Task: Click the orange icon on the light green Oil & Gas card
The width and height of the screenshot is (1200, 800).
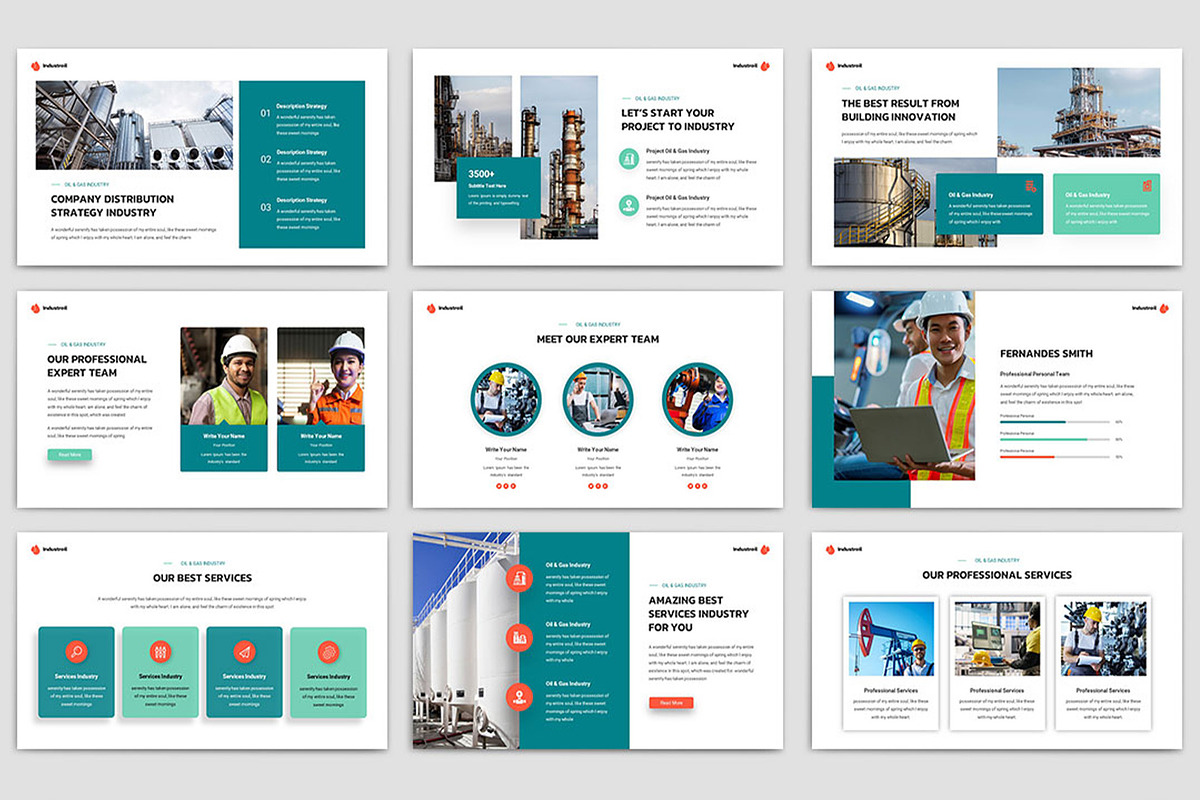Action: (x=1148, y=186)
